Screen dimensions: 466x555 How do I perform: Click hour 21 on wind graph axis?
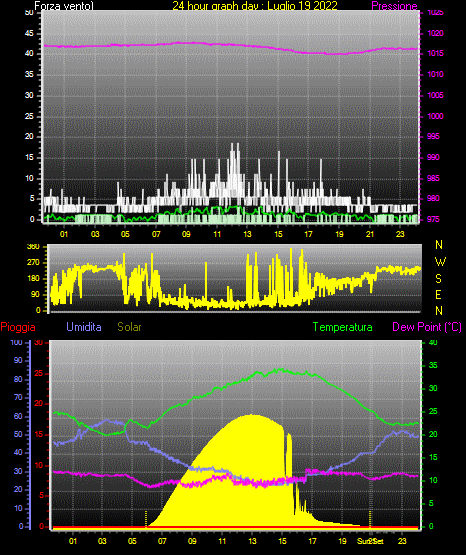(x=370, y=234)
